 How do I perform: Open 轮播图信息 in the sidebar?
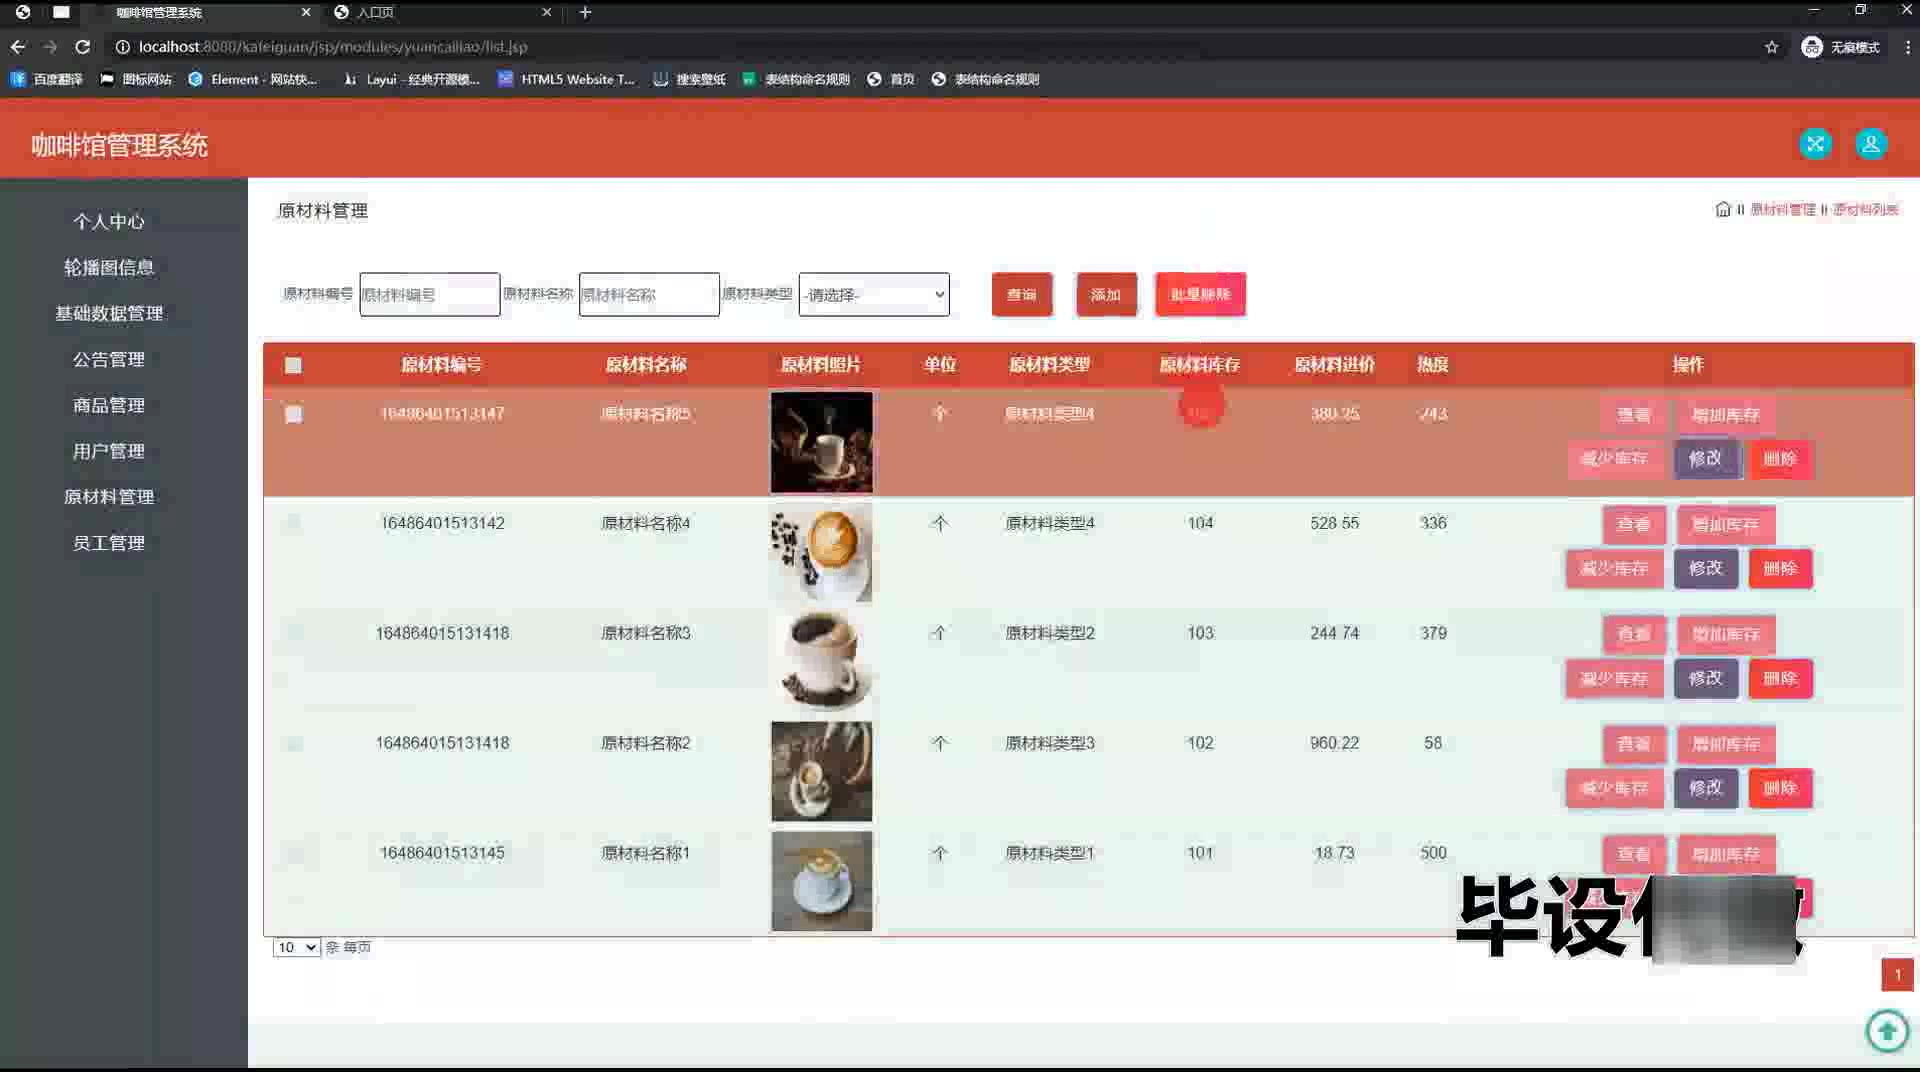pyautogui.click(x=109, y=267)
